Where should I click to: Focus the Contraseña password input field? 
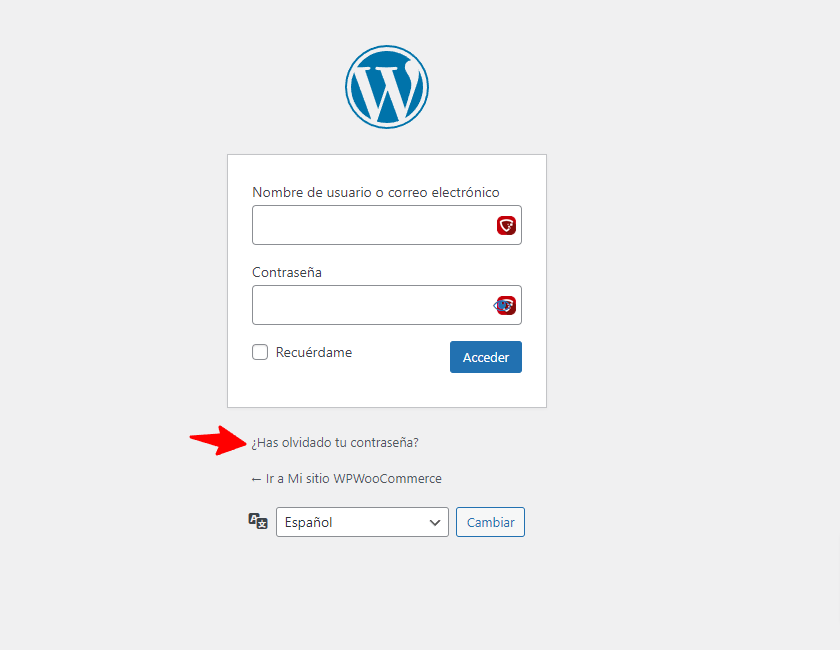pos(387,305)
